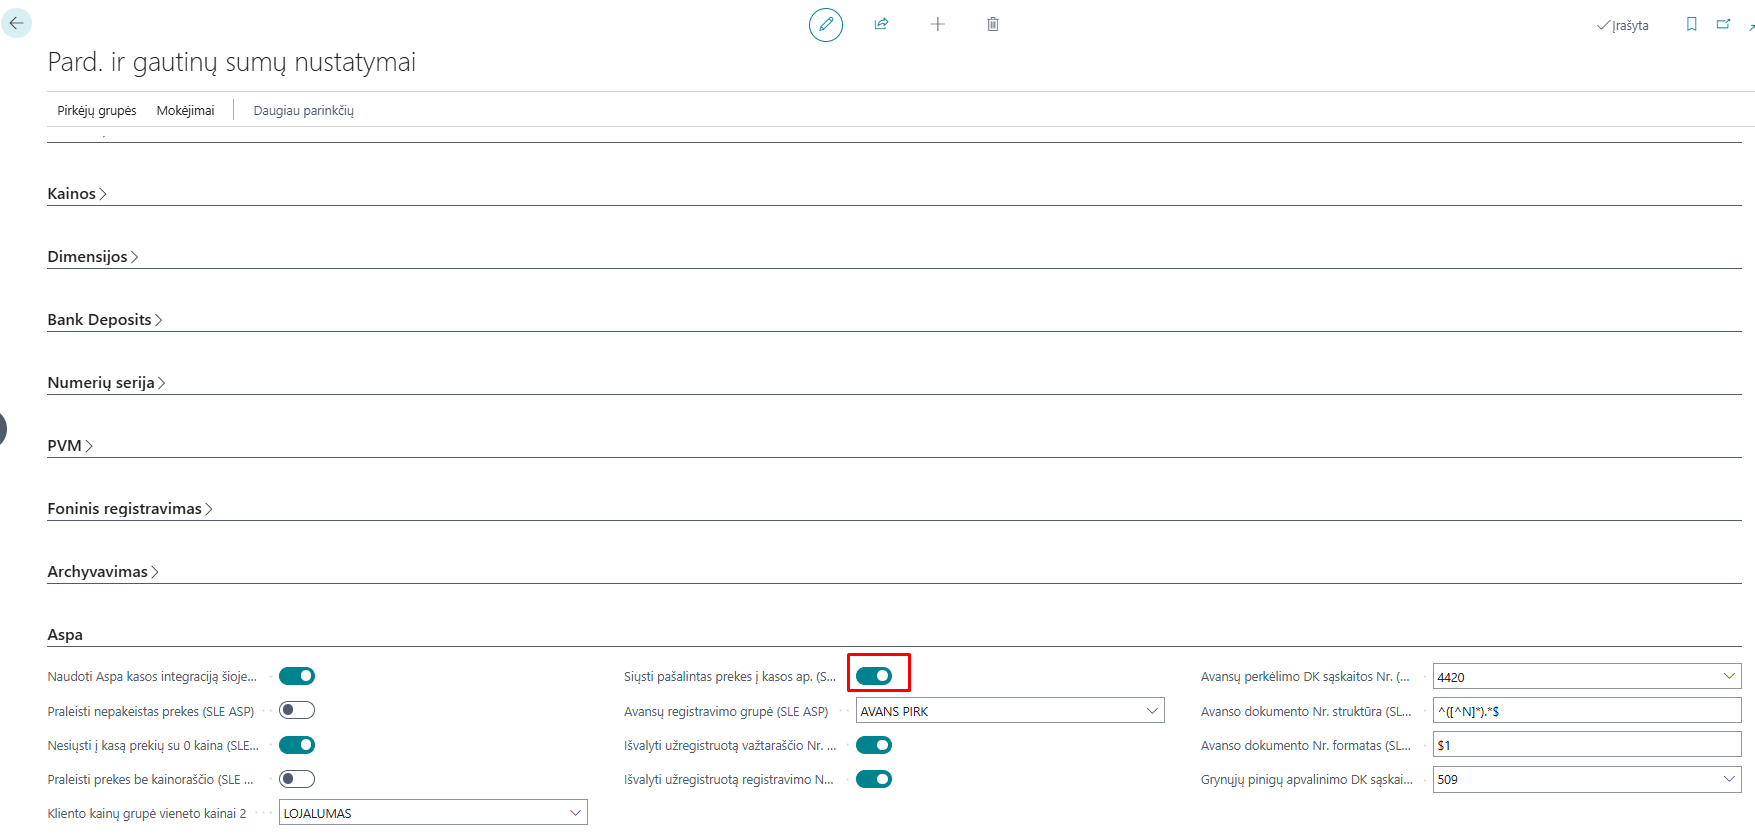Open the LOJALUMAS price group dropdown
This screenshot has width=1755, height=836.
pos(576,813)
